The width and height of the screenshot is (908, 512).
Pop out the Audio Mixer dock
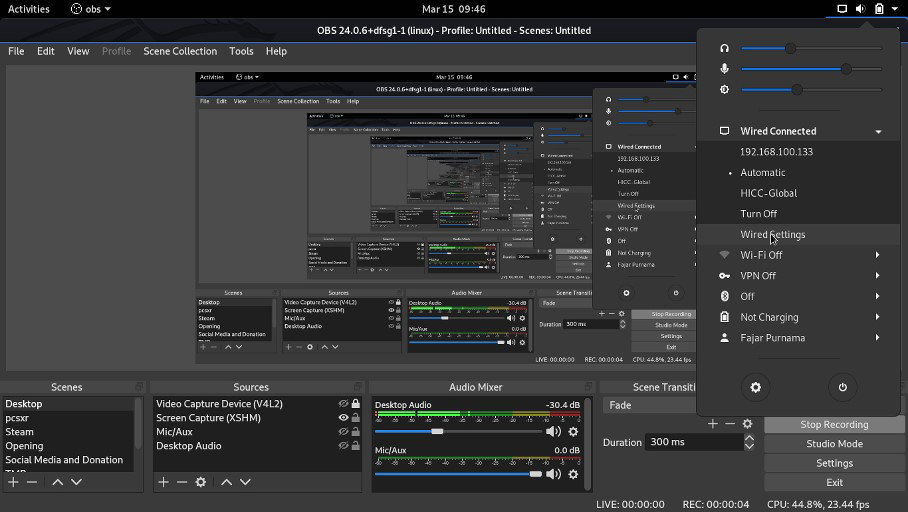click(x=588, y=387)
